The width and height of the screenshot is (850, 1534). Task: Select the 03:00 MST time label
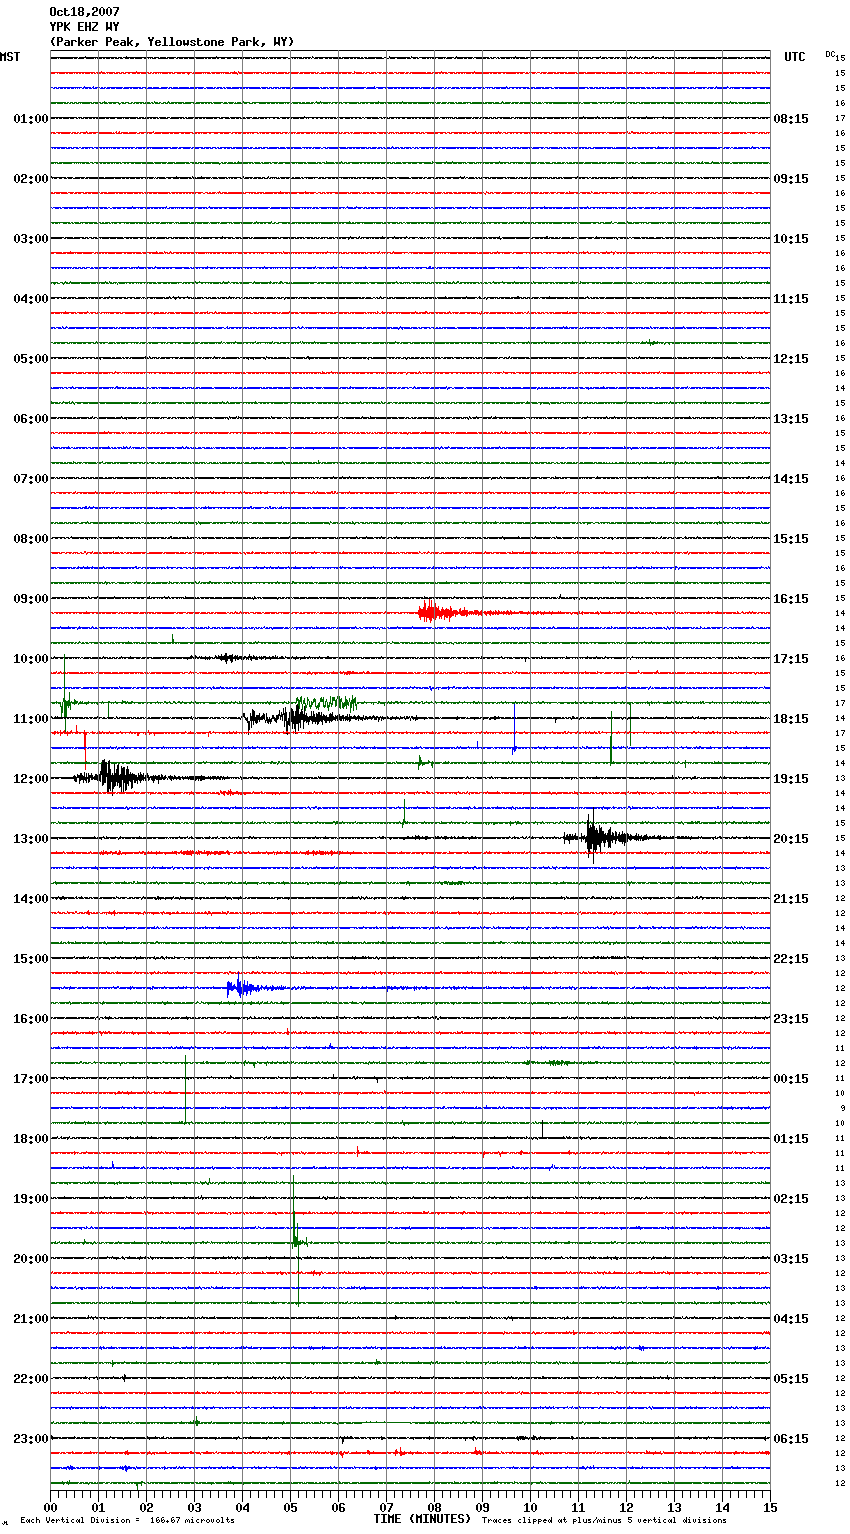point(31,239)
